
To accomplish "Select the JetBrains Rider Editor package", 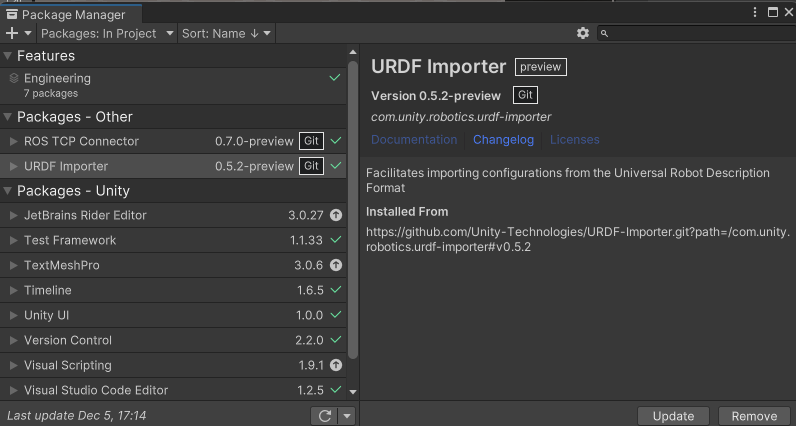I will (173, 215).
